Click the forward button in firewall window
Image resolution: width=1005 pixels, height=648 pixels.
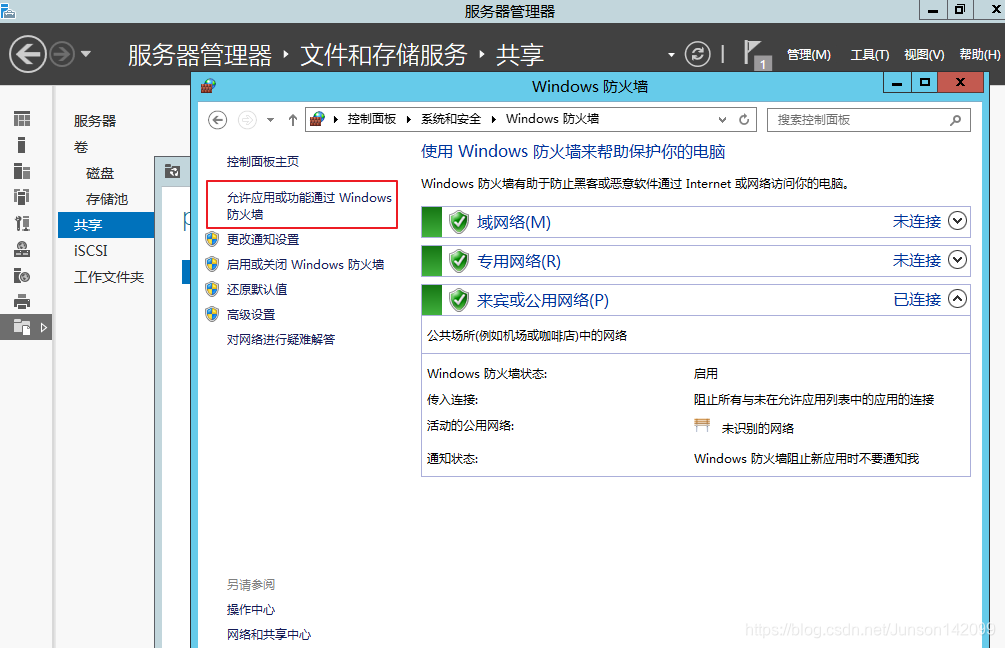(247, 120)
